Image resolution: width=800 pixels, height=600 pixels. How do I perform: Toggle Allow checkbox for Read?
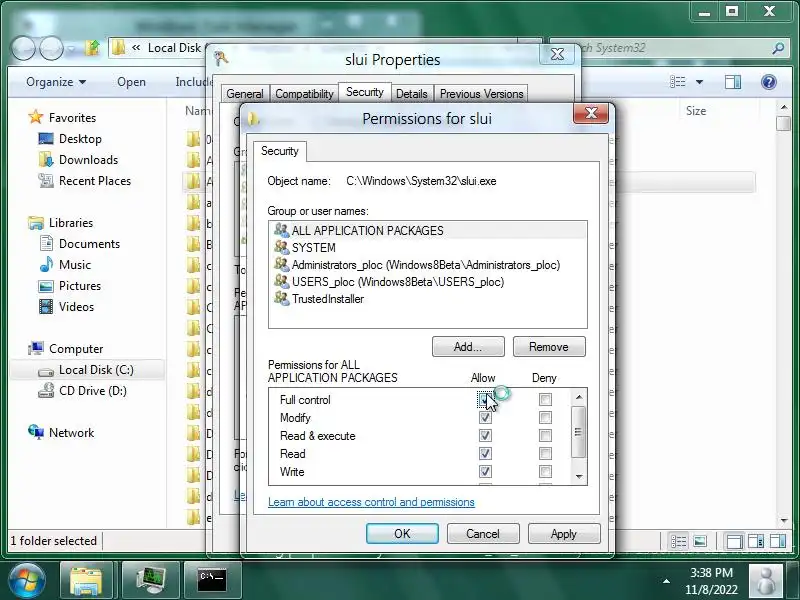[485, 454]
